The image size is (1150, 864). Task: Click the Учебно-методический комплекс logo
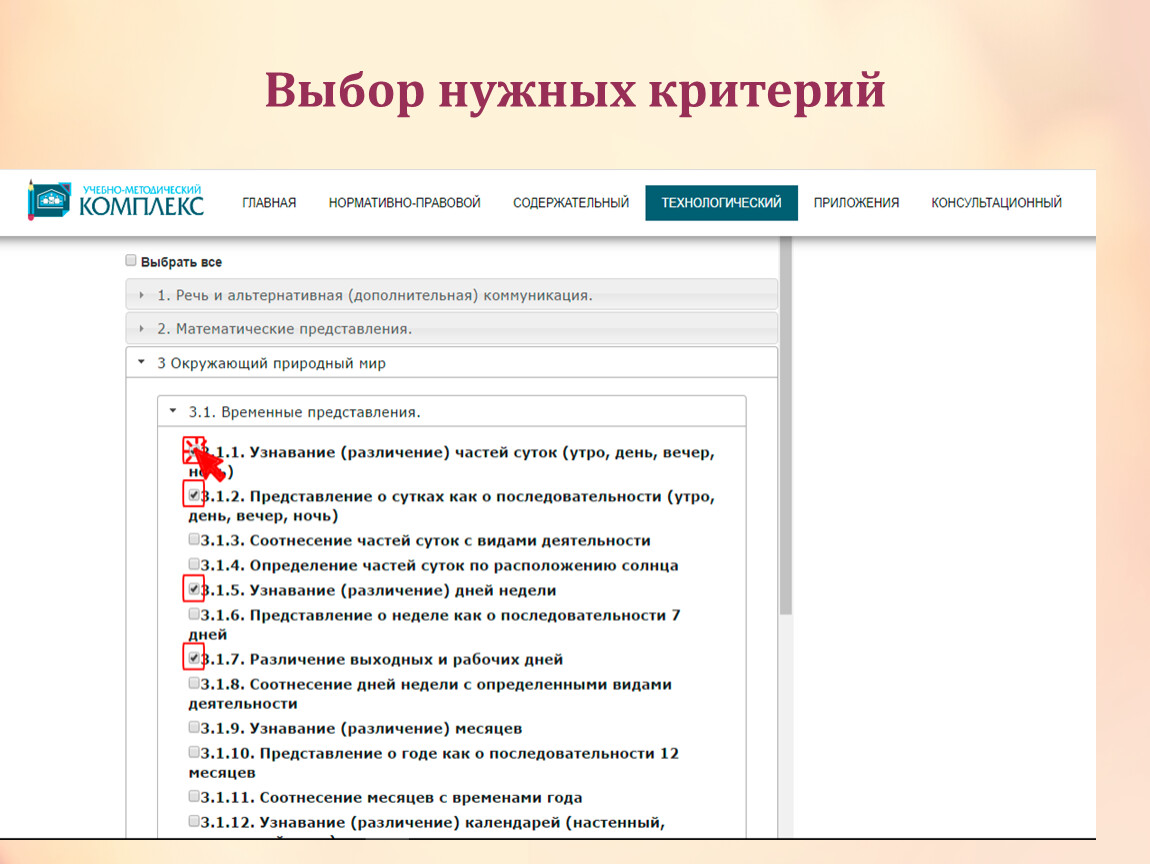(116, 201)
